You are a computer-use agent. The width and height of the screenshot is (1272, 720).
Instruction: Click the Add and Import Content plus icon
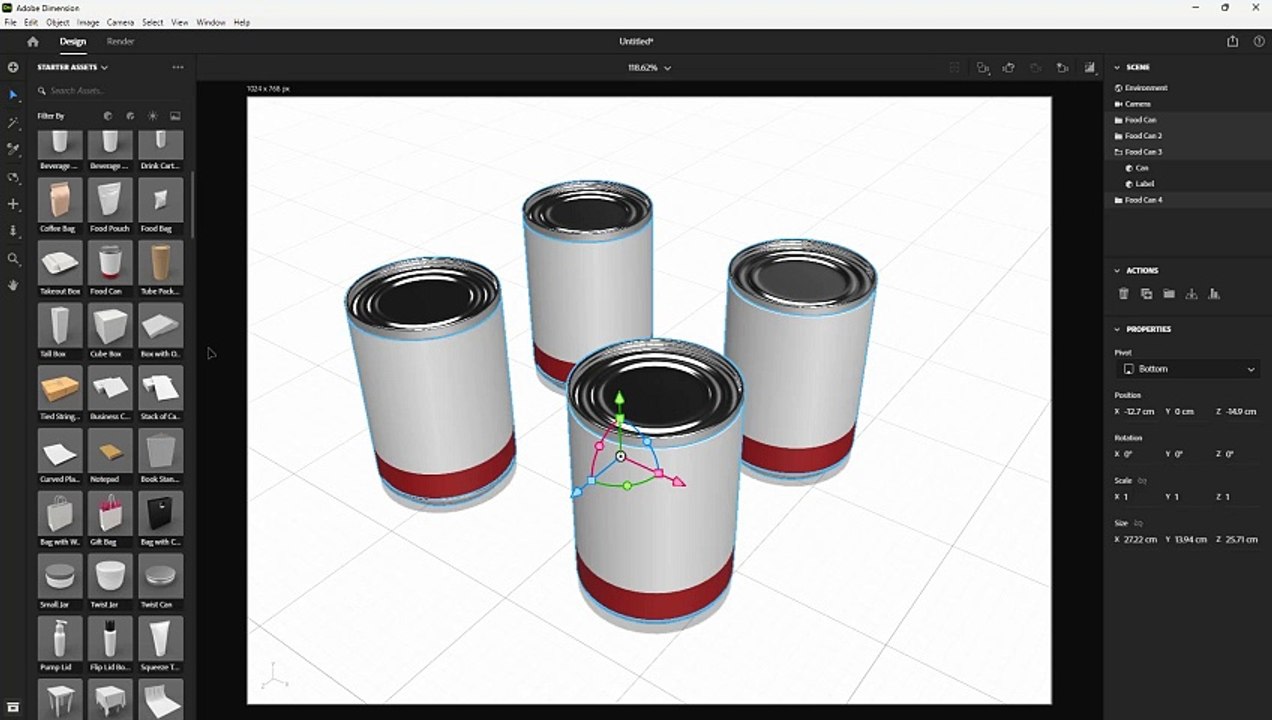click(x=13, y=67)
